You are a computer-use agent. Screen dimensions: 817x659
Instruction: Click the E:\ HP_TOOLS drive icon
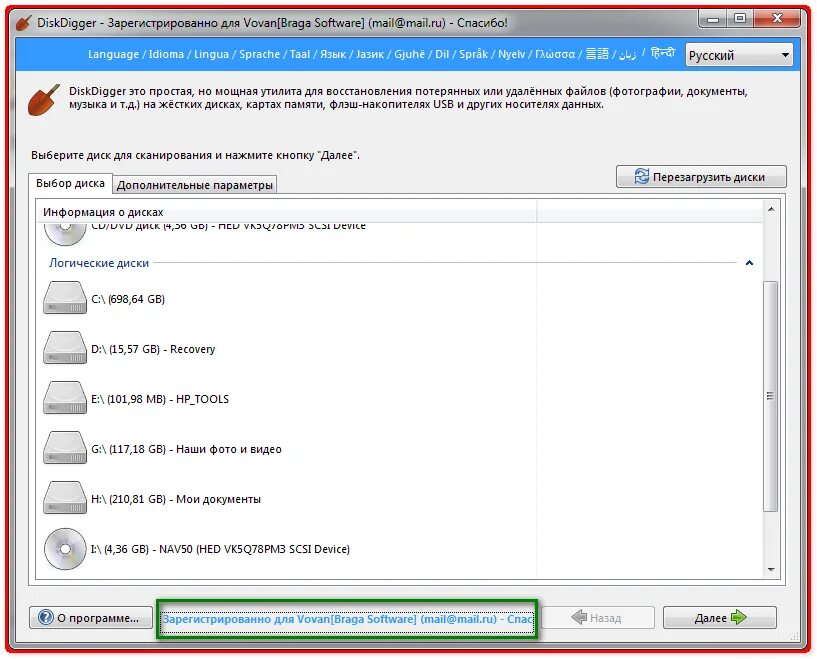point(65,398)
